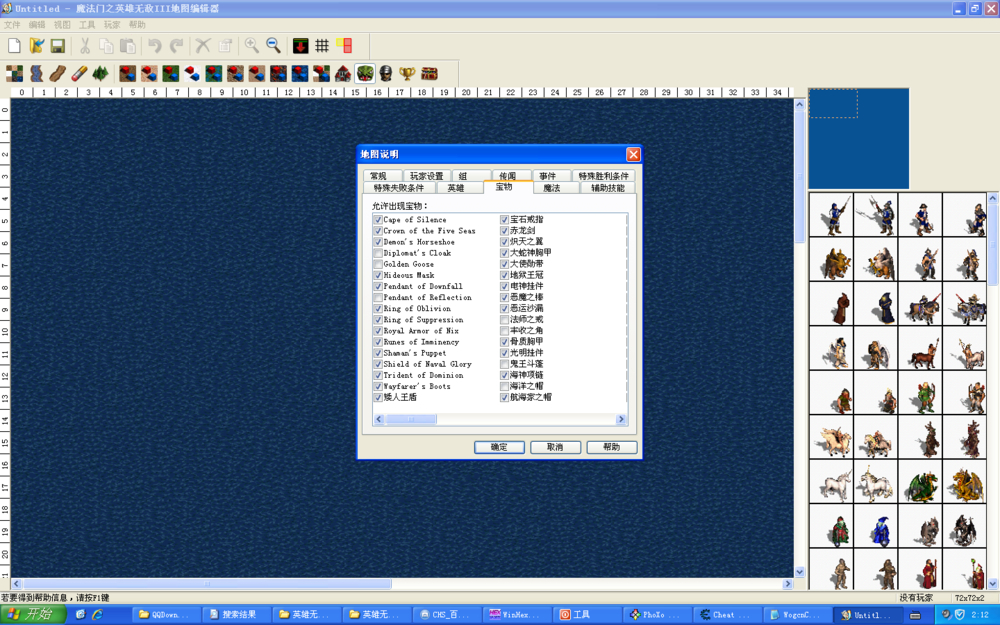Open the 玩家 menu
Viewport: 1000px width, 625px height.
point(112,25)
